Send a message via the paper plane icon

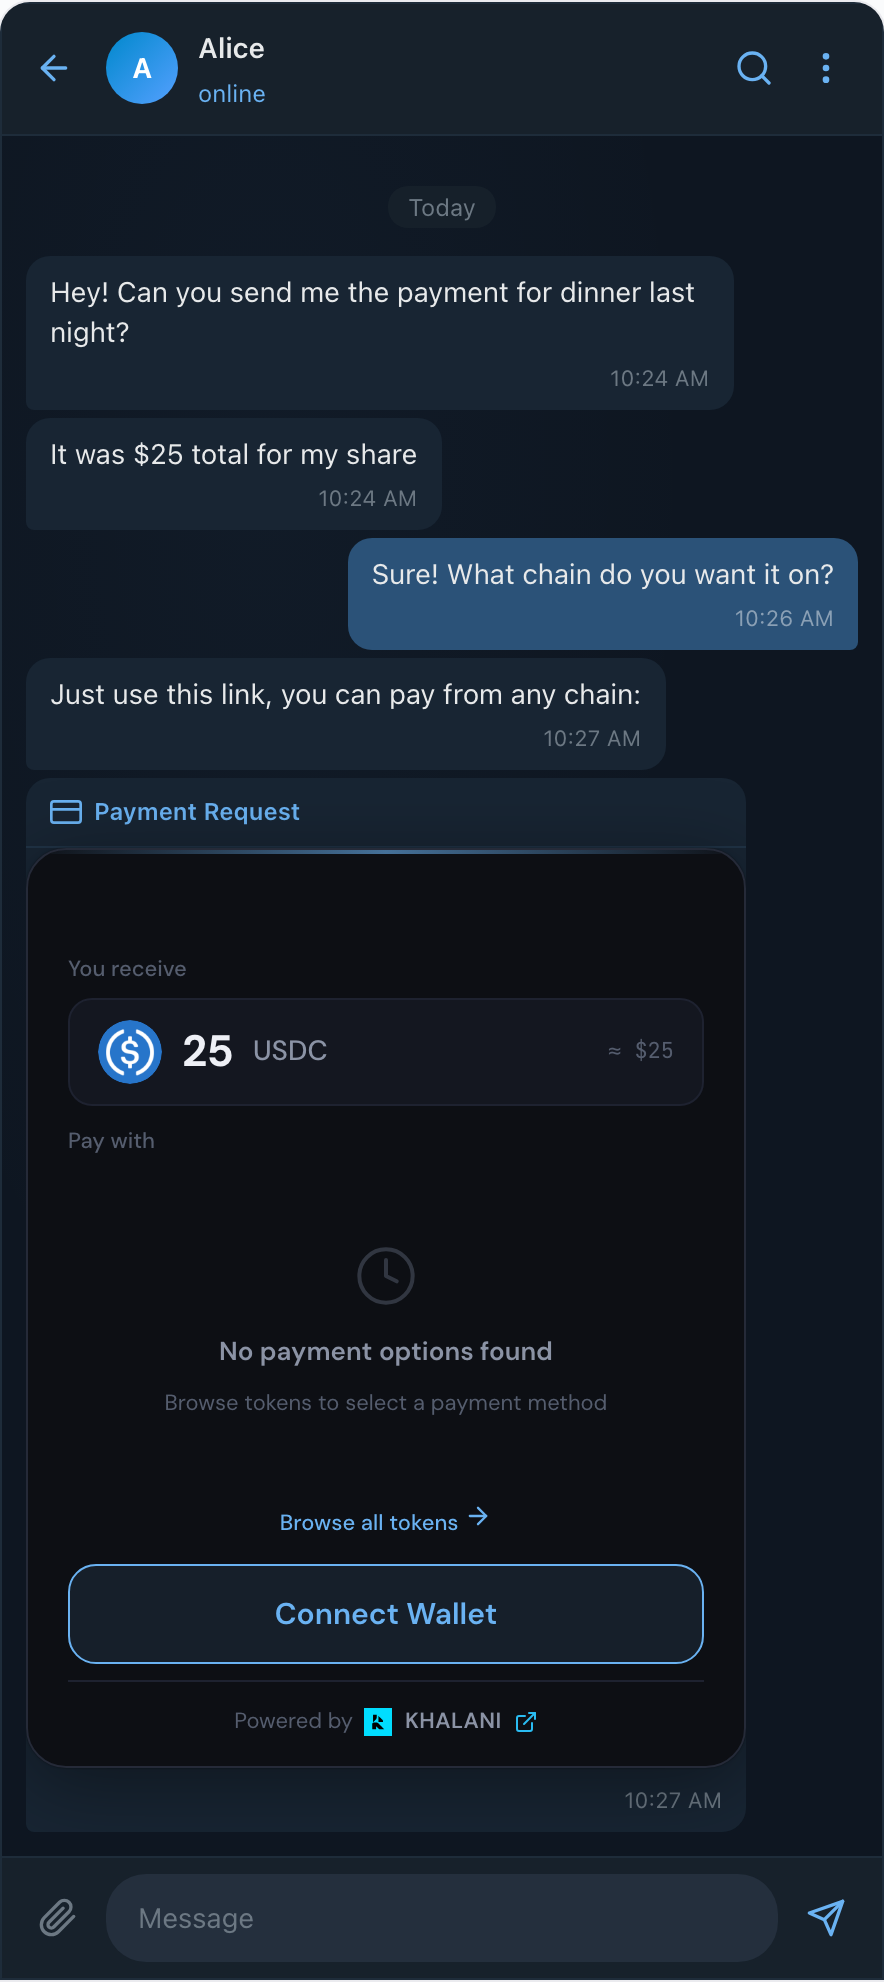click(x=826, y=1917)
